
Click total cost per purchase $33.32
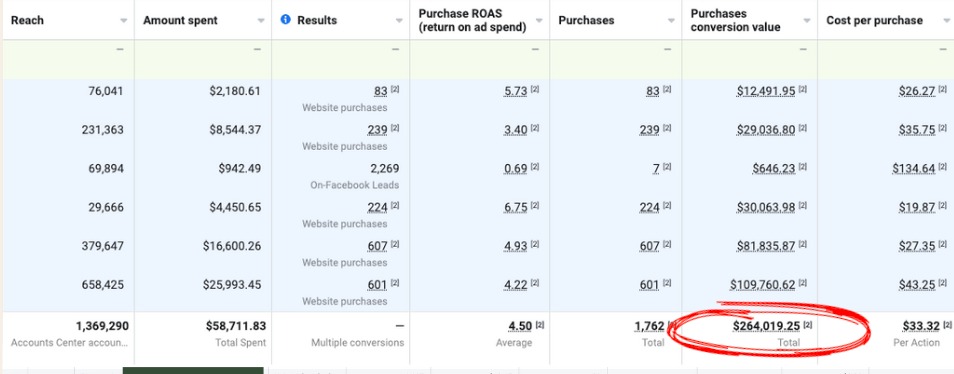coord(921,326)
